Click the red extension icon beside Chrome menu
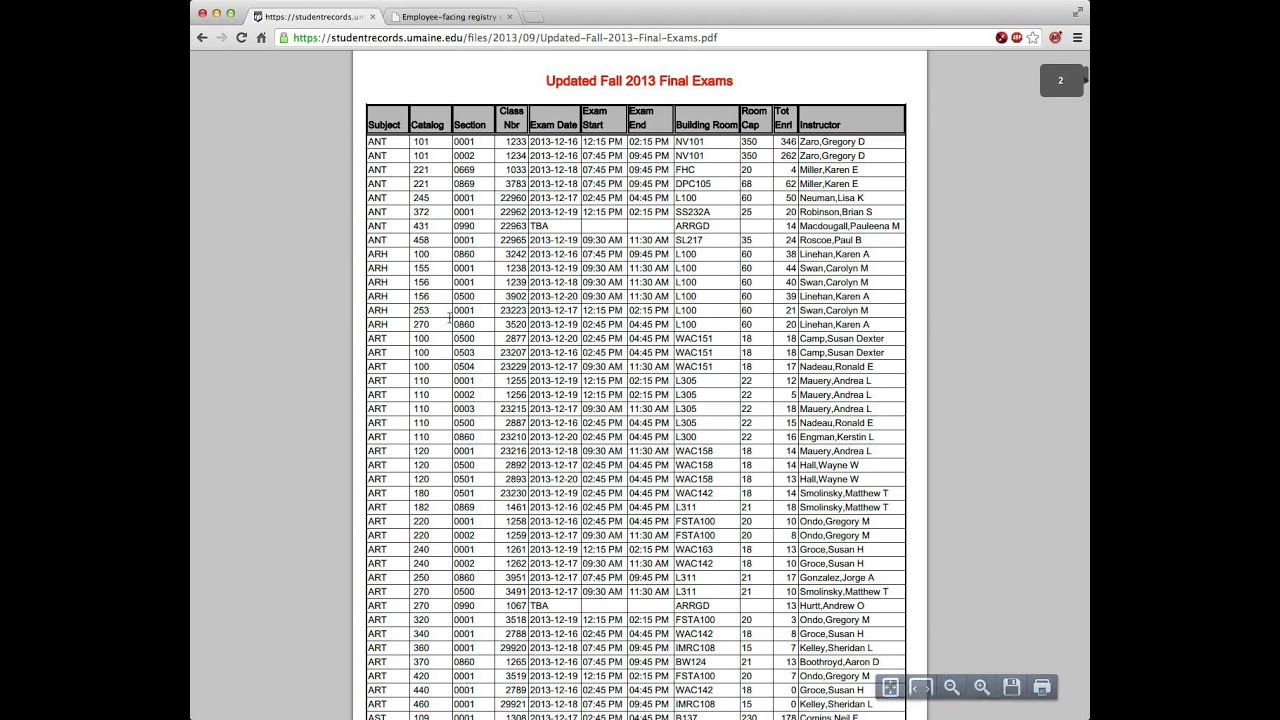The height and width of the screenshot is (720, 1280). point(1055,38)
